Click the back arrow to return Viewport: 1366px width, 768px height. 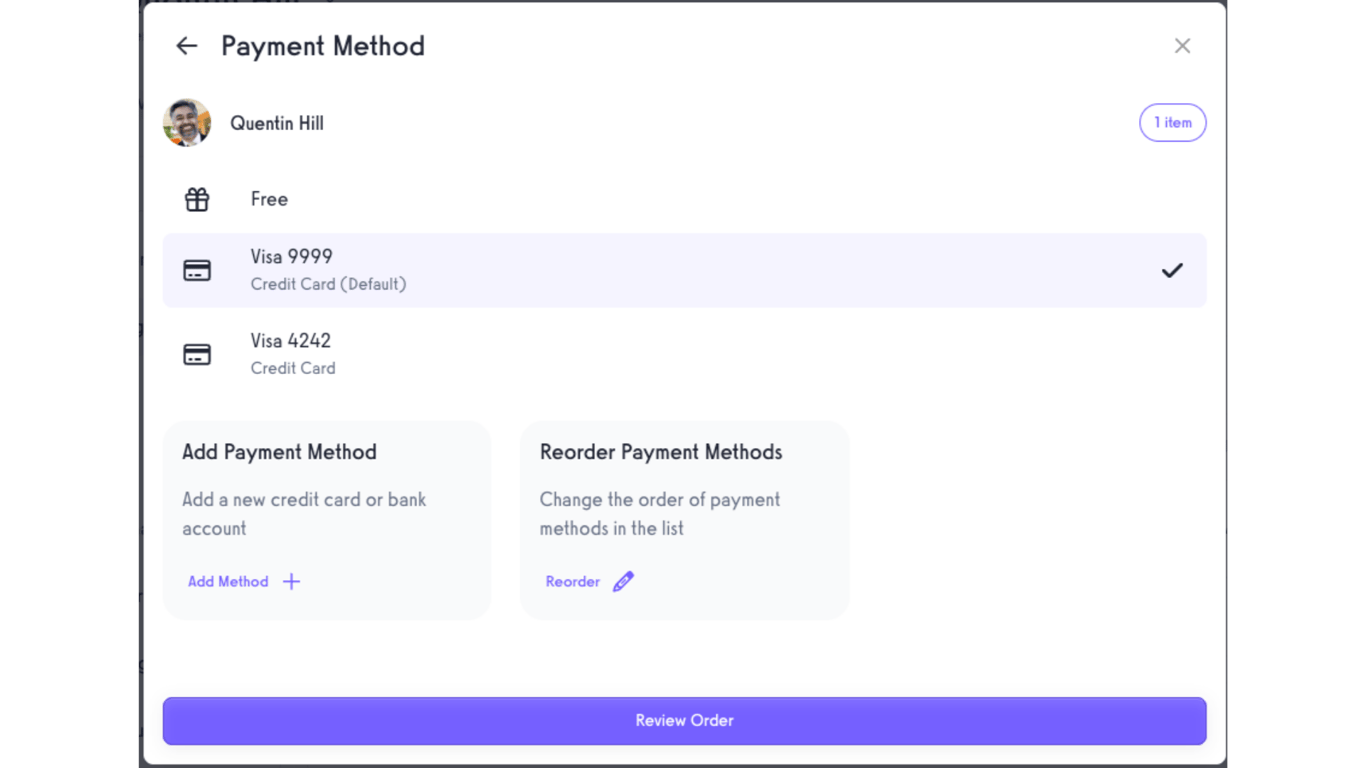point(187,46)
